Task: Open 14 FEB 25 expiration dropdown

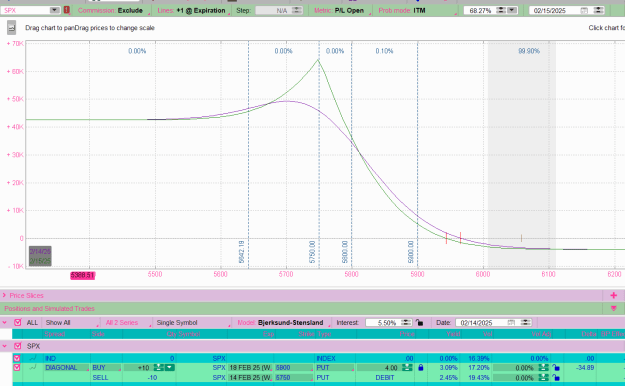Action: [x=250, y=378]
